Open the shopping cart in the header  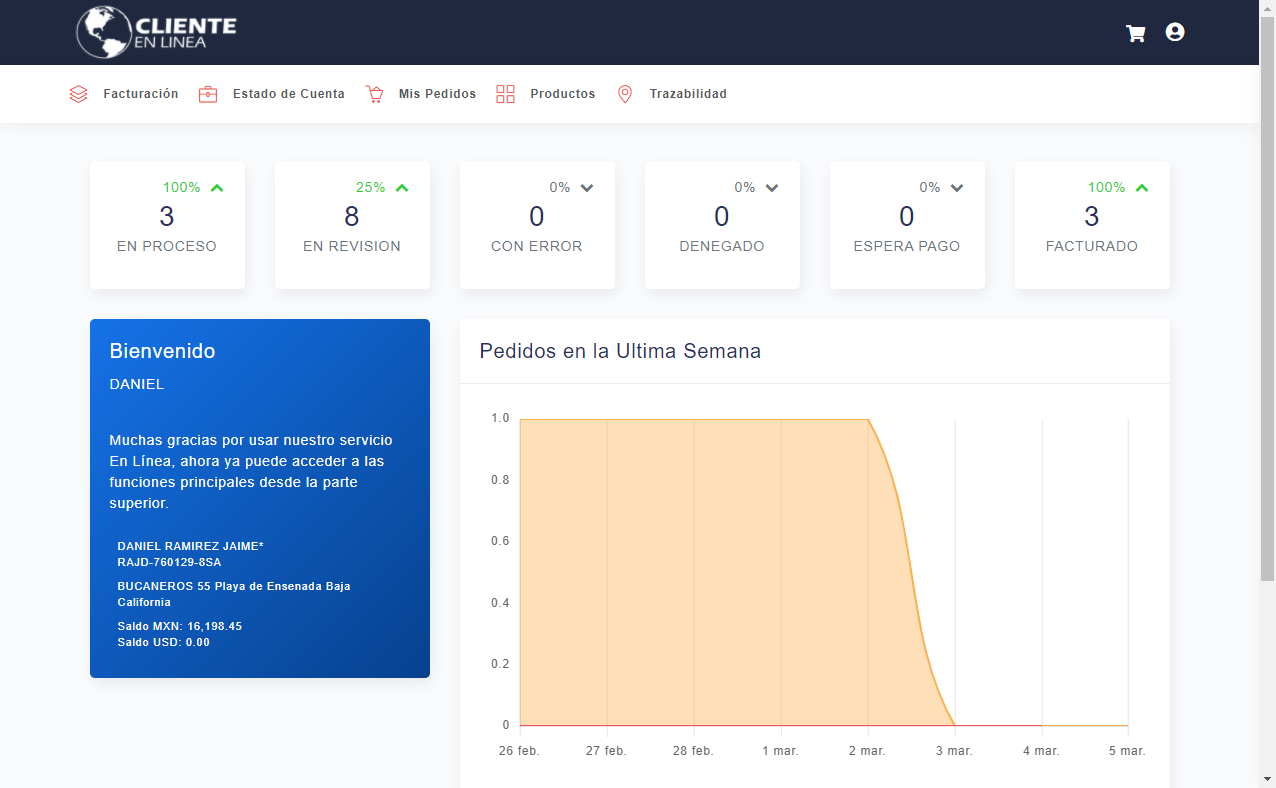point(1135,32)
